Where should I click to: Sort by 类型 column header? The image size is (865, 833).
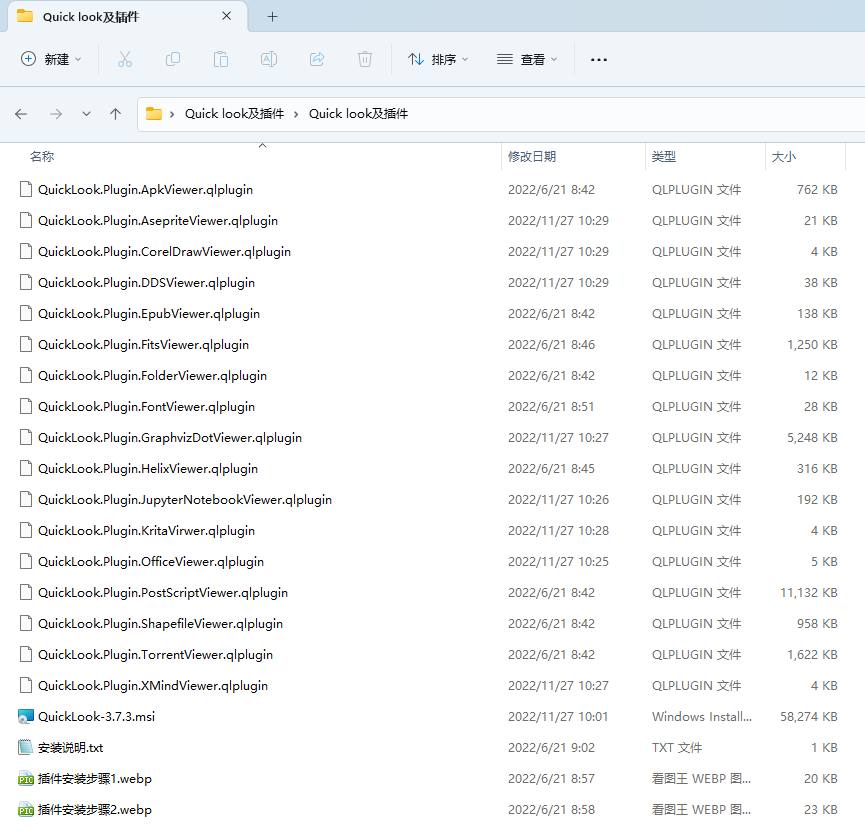click(664, 157)
